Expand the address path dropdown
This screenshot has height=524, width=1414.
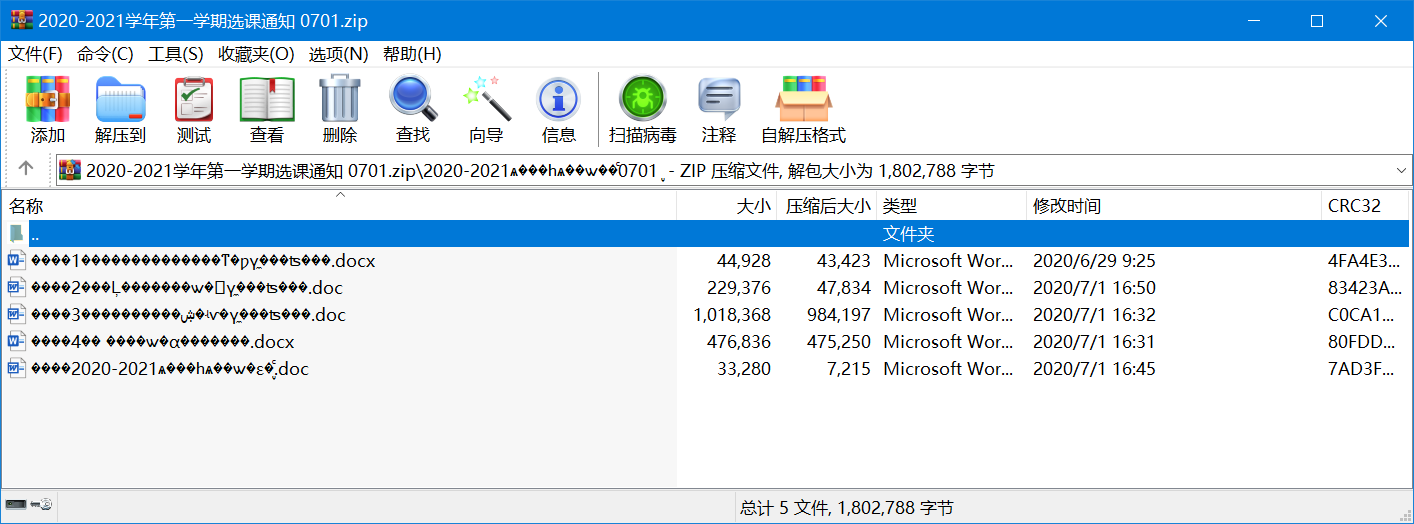click(1400, 170)
